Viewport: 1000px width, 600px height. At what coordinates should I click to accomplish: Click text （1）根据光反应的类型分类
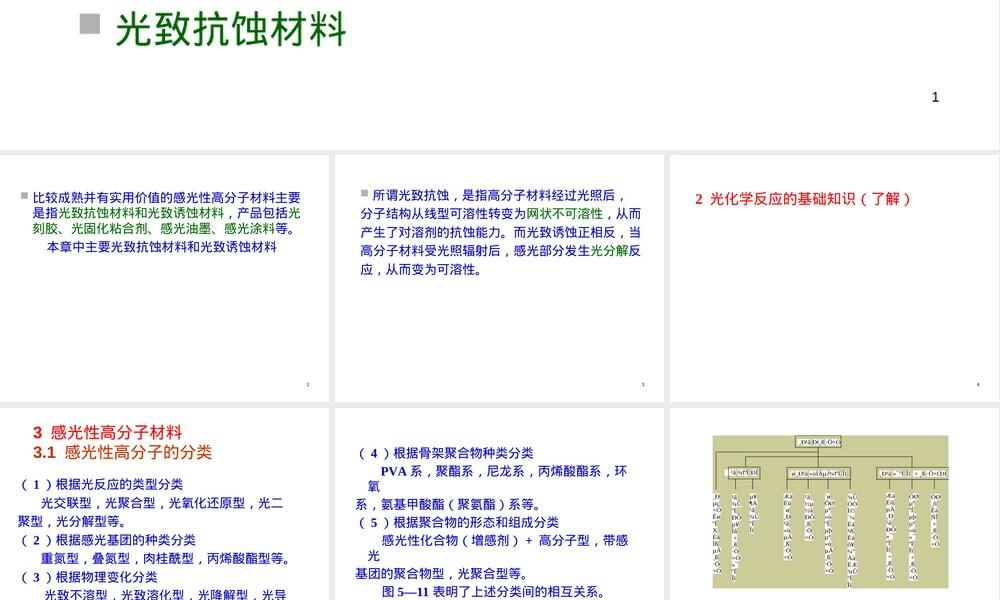[100, 484]
